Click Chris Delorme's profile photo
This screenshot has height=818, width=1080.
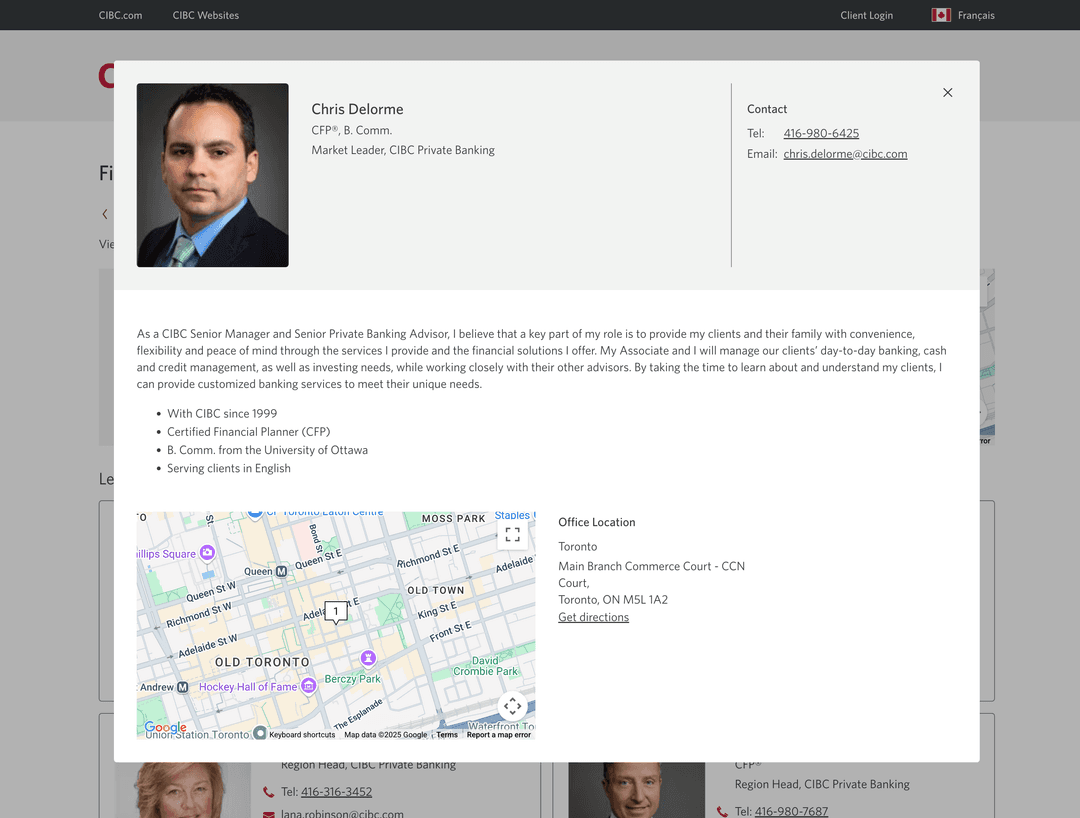(x=212, y=175)
